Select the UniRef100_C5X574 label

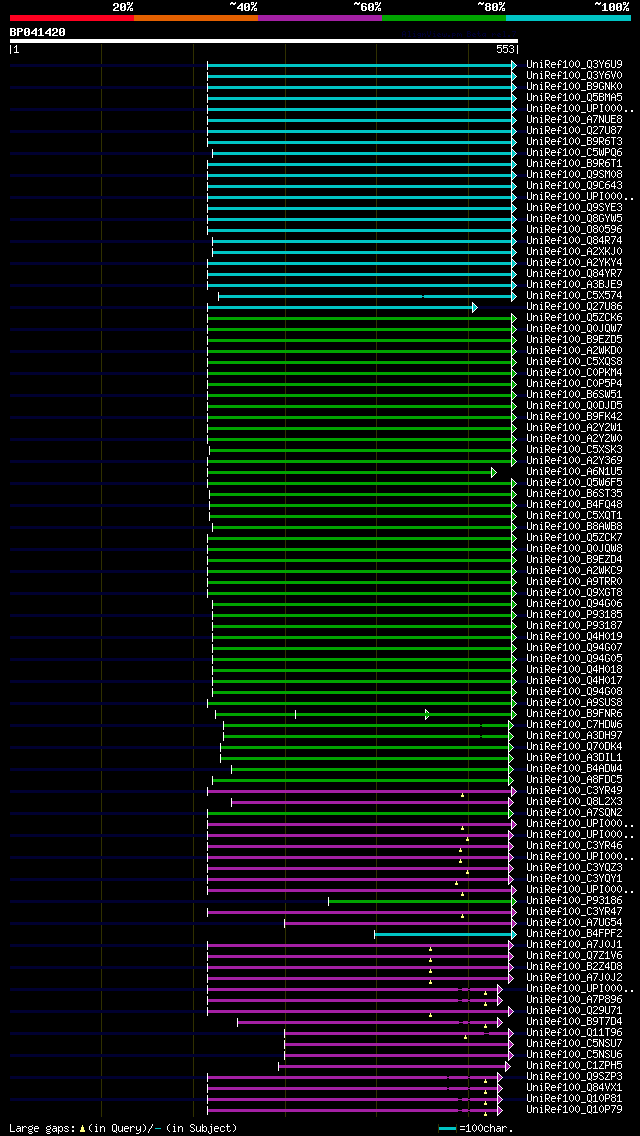pos(574,296)
